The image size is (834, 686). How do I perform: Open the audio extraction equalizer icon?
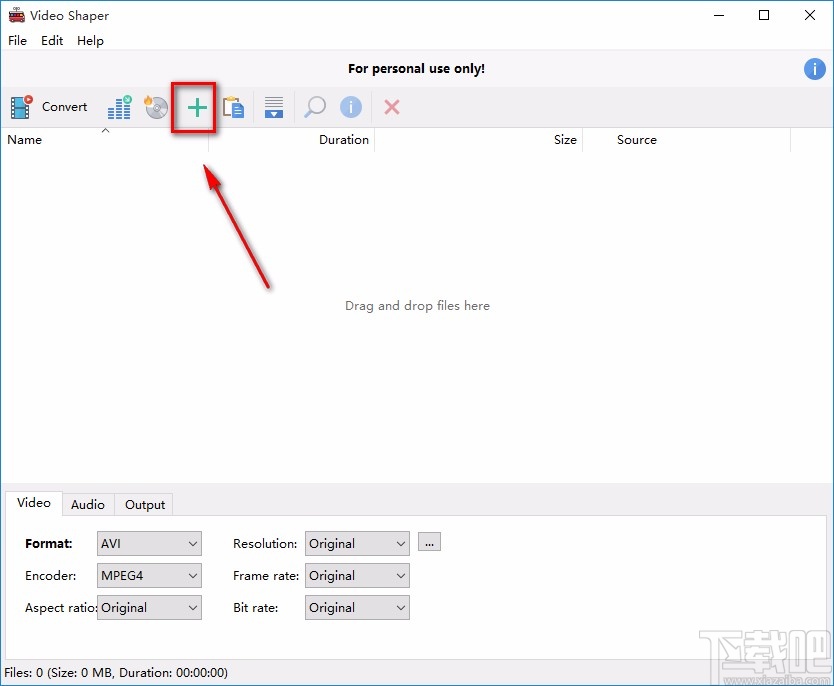(x=120, y=107)
